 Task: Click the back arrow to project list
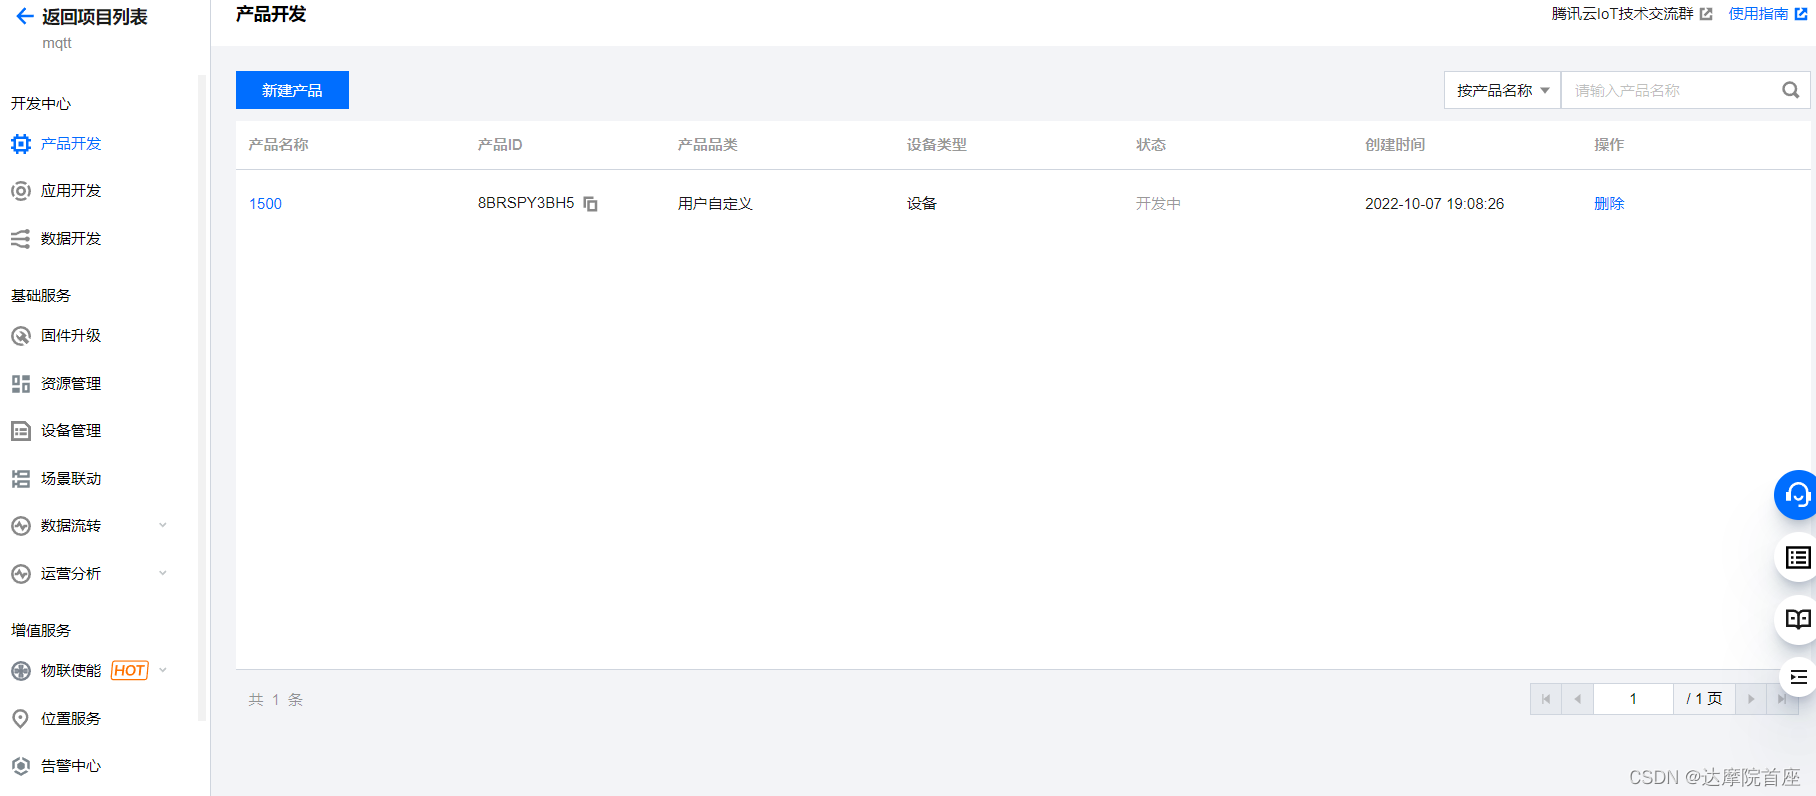pyautogui.click(x=25, y=17)
